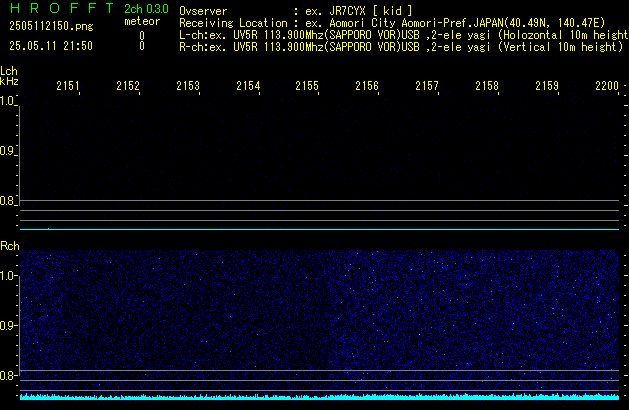Click the Rch cyan signal level trace

[x=319, y=397]
